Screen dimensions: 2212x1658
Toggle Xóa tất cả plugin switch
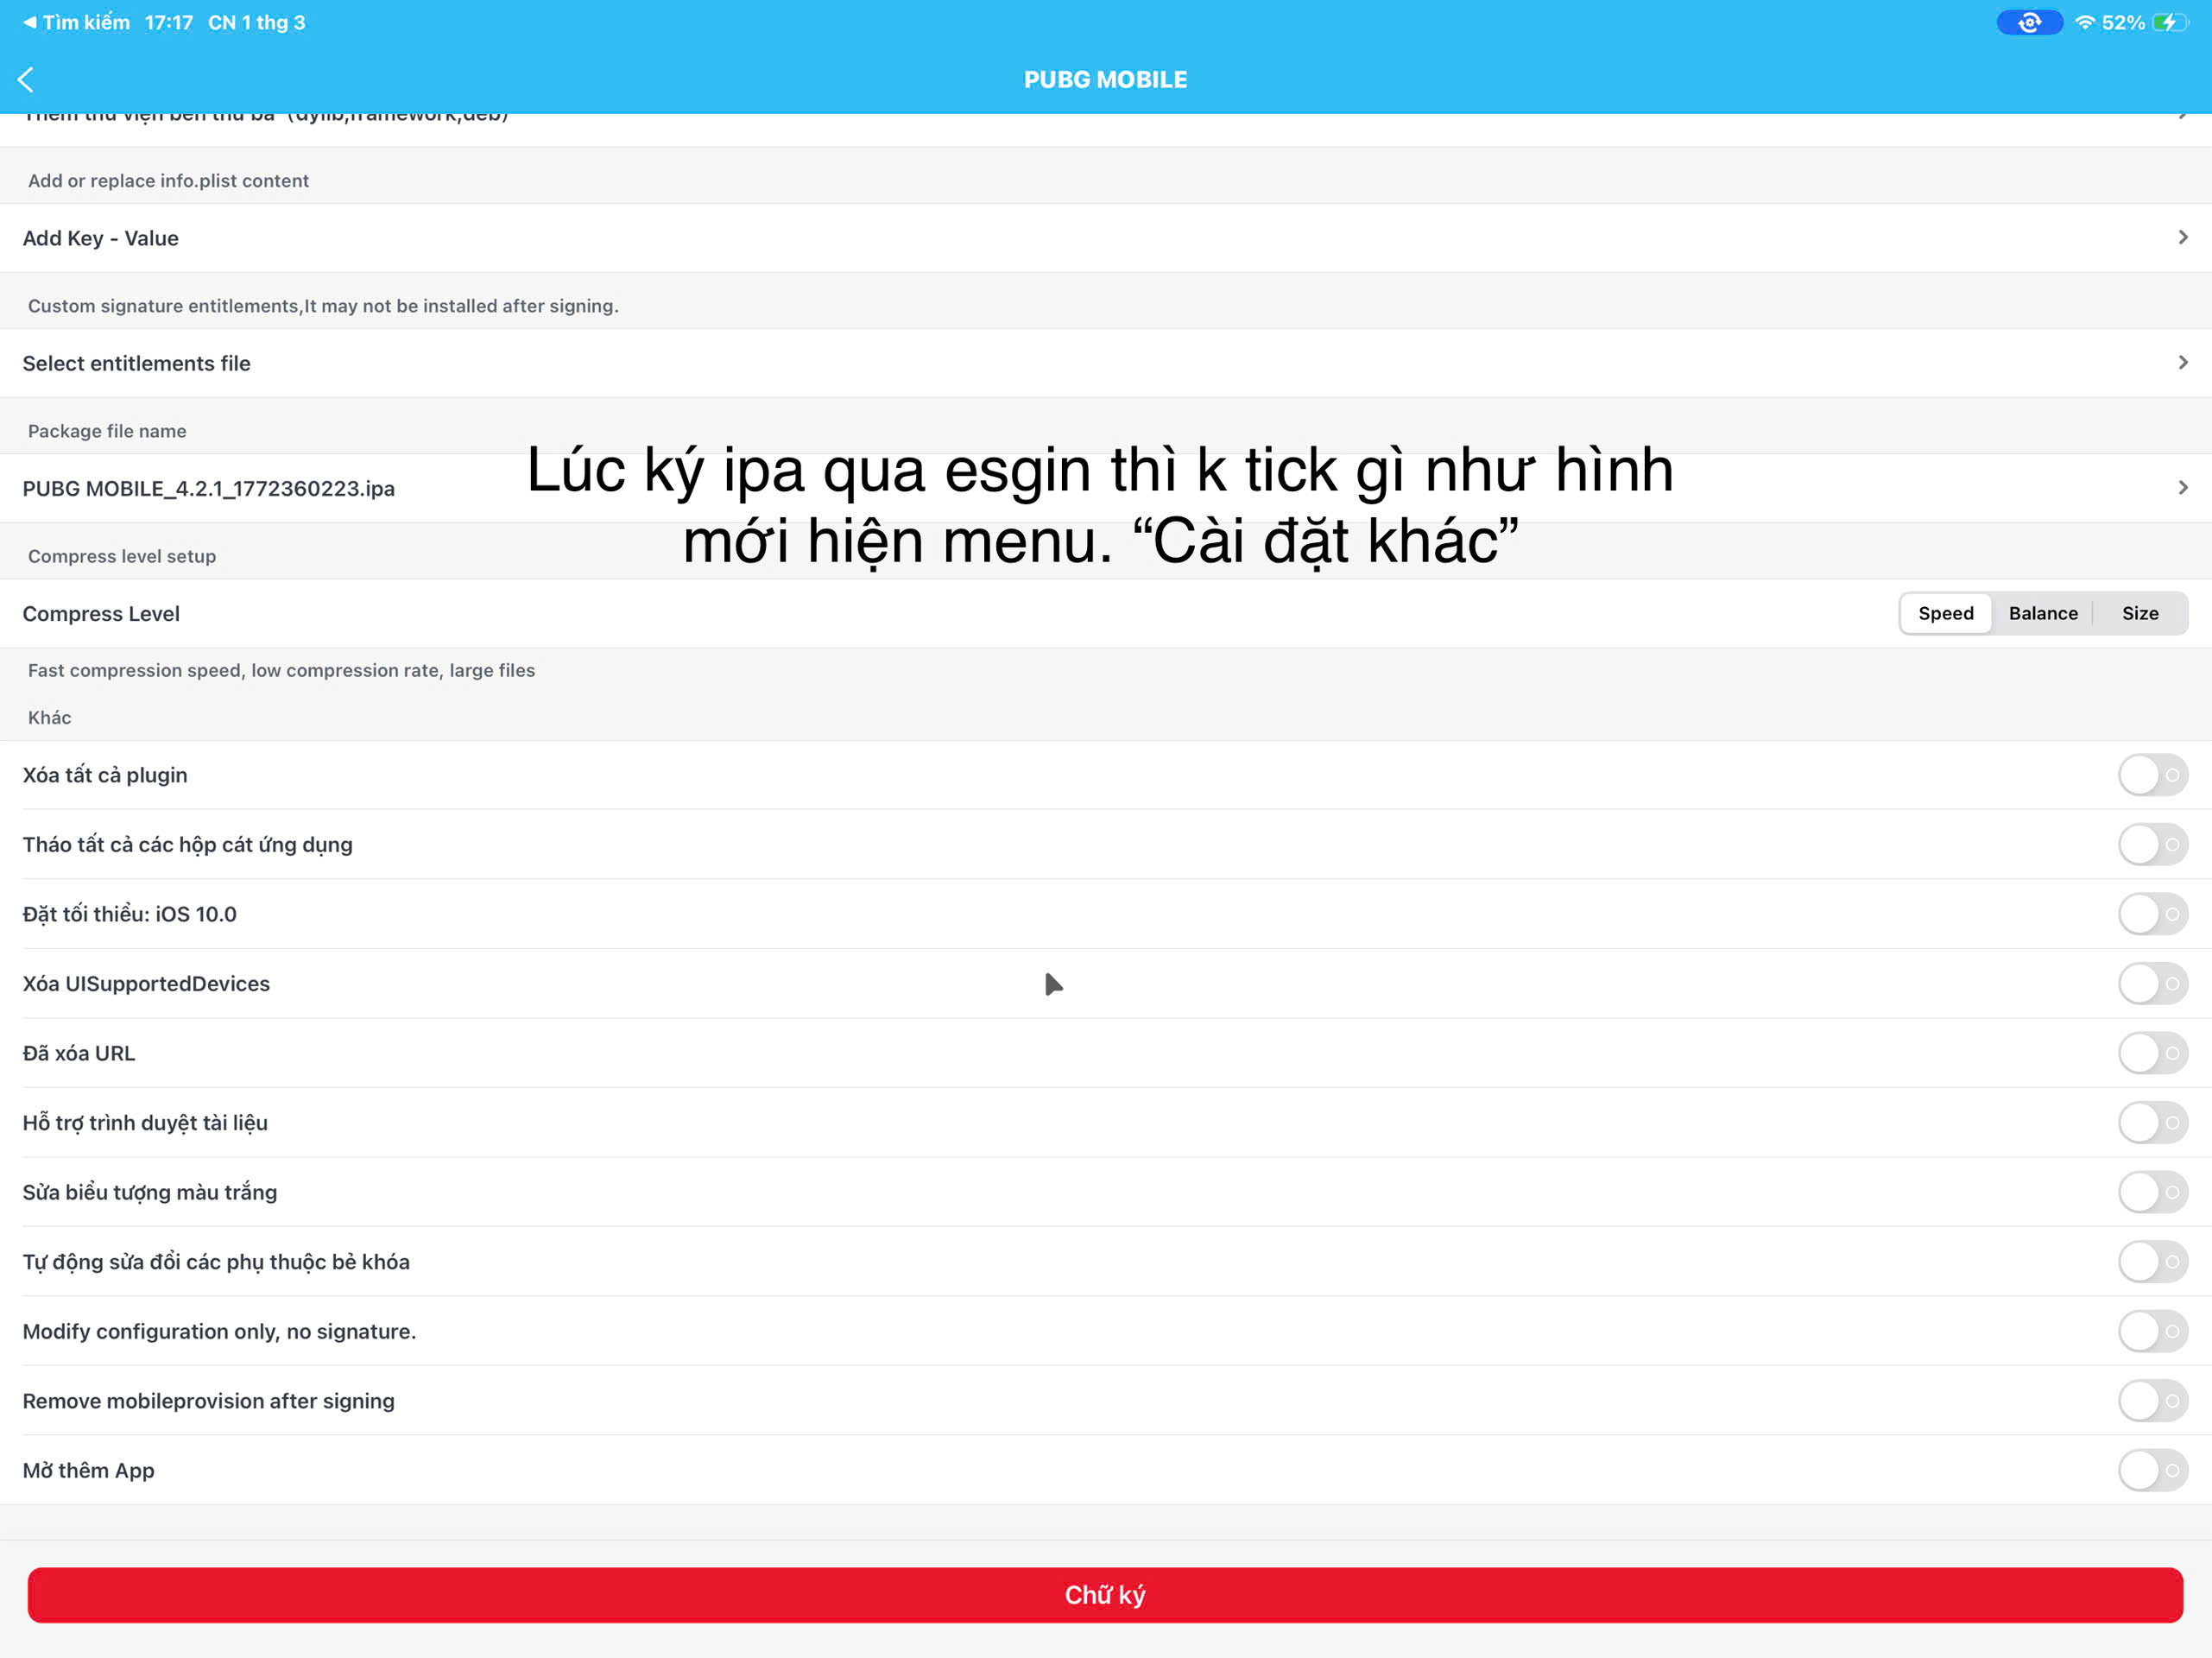(x=2152, y=775)
